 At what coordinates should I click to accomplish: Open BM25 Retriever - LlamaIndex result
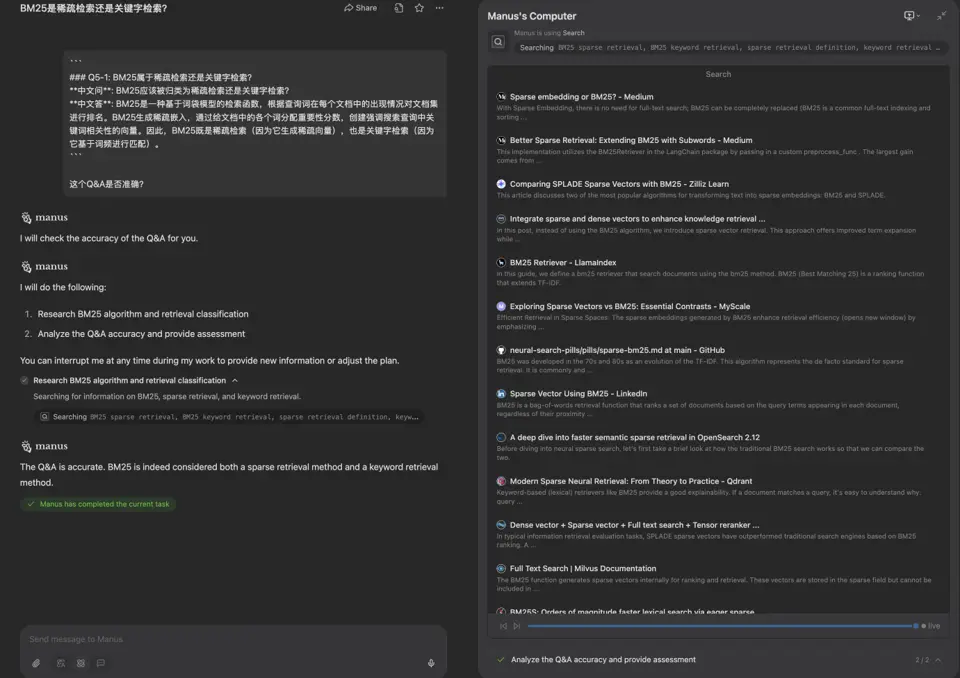click(x=563, y=262)
